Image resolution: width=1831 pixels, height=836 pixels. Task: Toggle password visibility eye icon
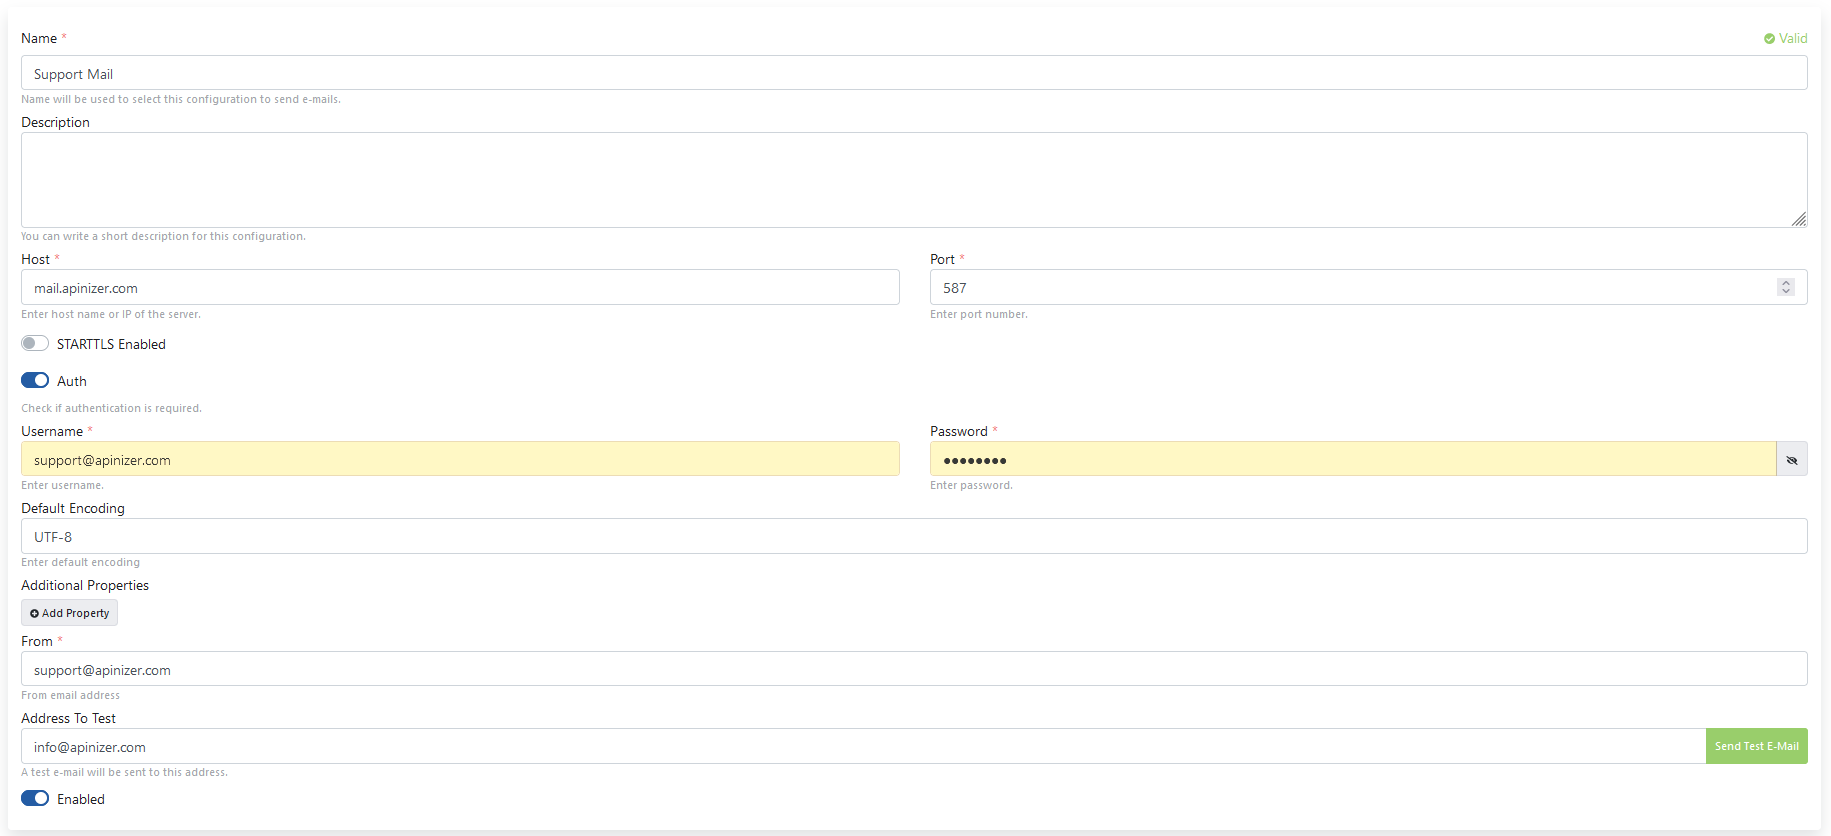1791,460
